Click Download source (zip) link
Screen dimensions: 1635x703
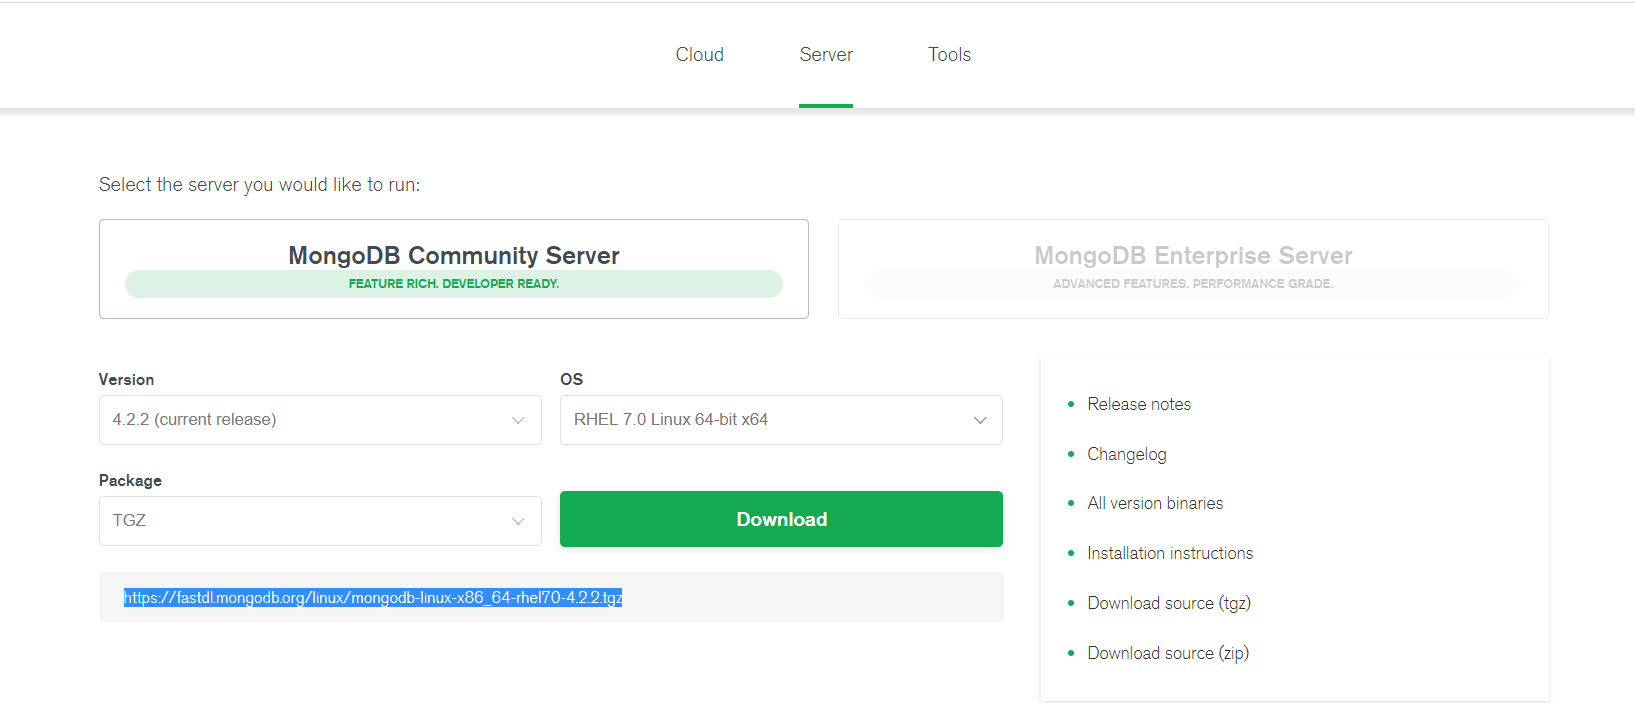(x=1168, y=653)
